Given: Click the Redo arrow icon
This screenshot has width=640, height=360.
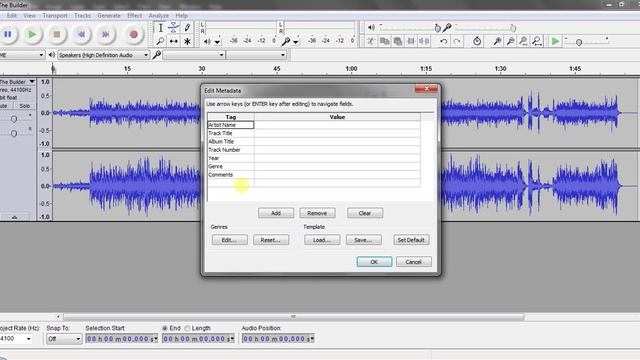Looking at the screenshot, I should 457,41.
